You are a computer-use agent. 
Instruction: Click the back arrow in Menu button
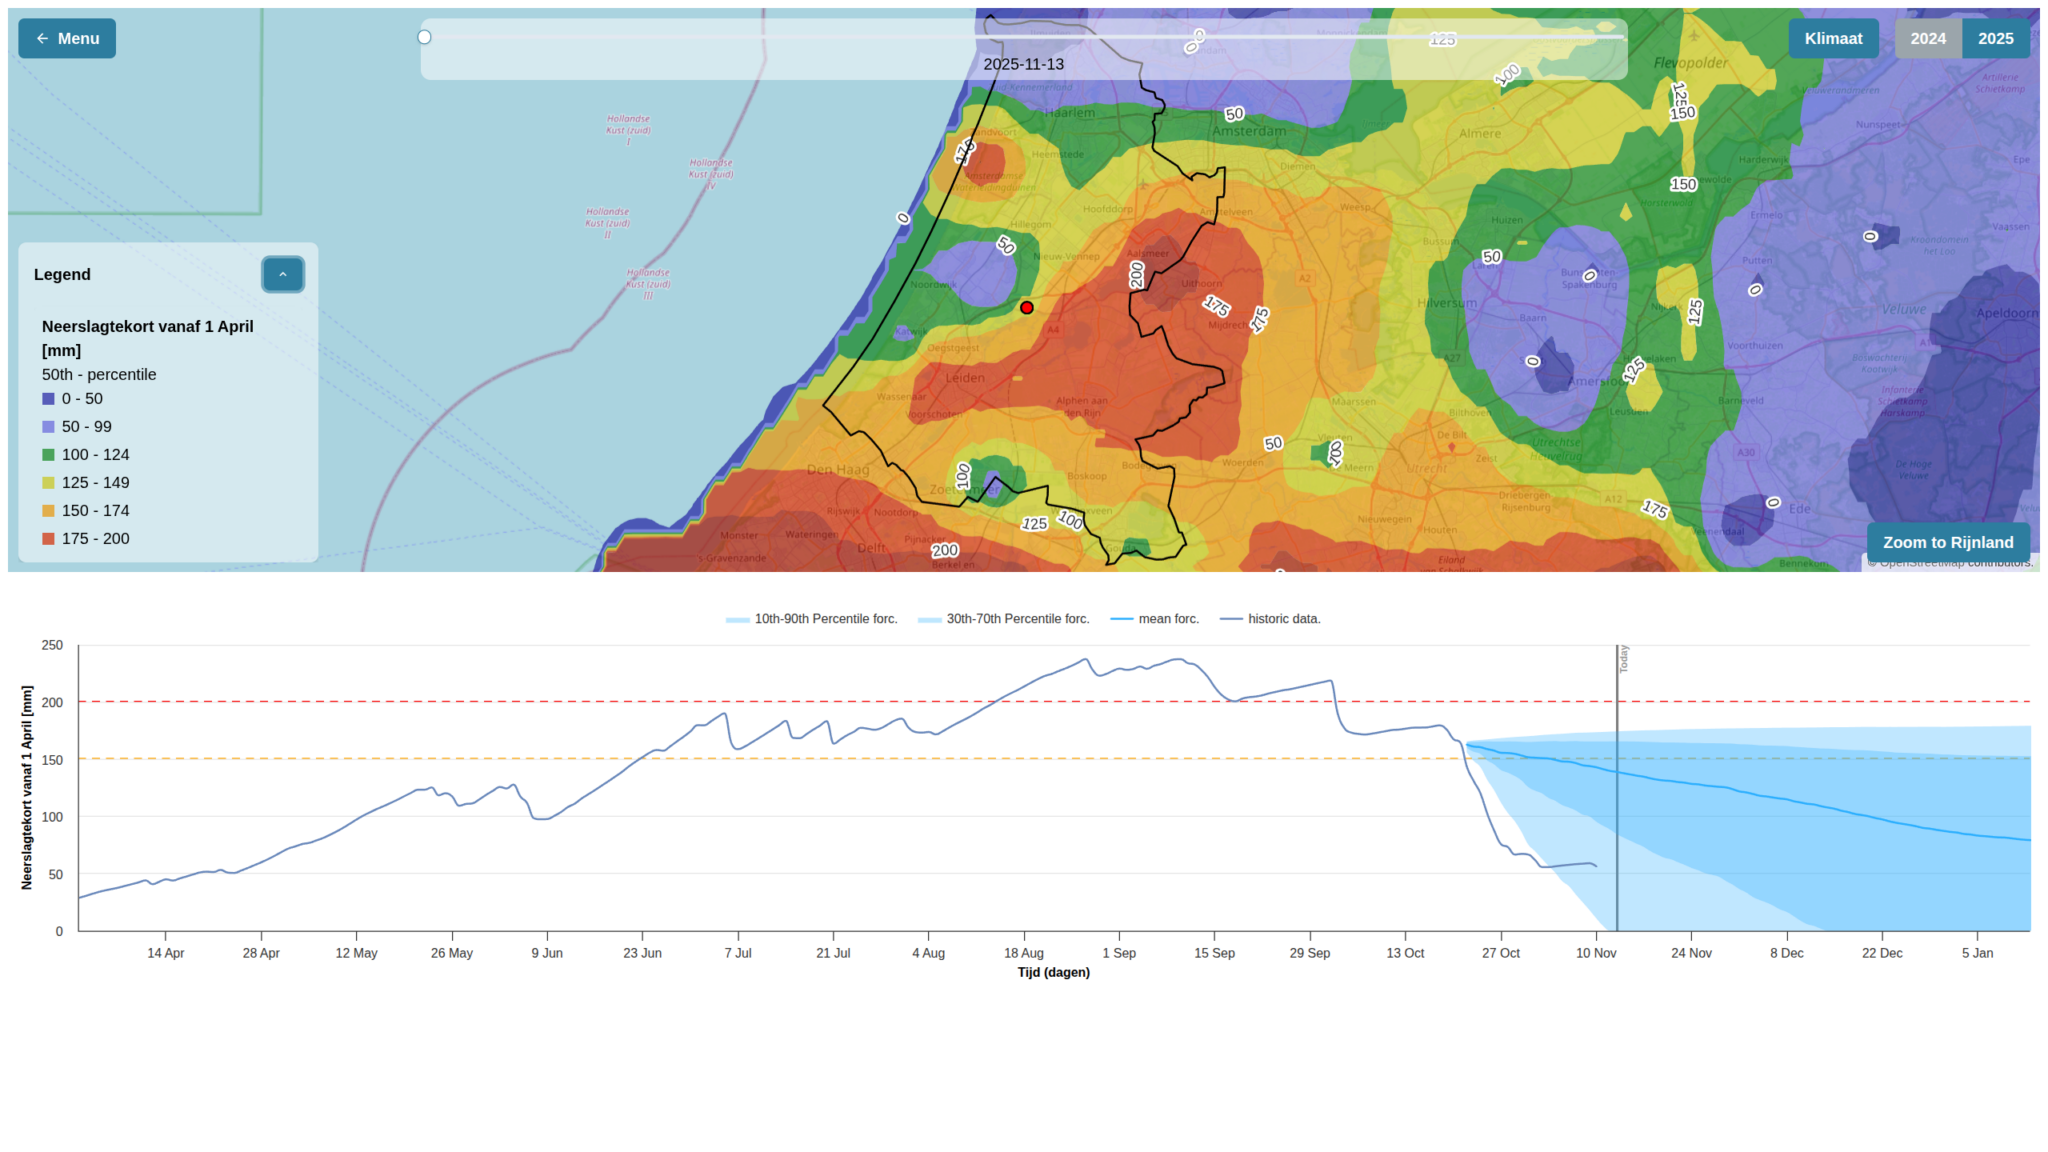(x=42, y=39)
